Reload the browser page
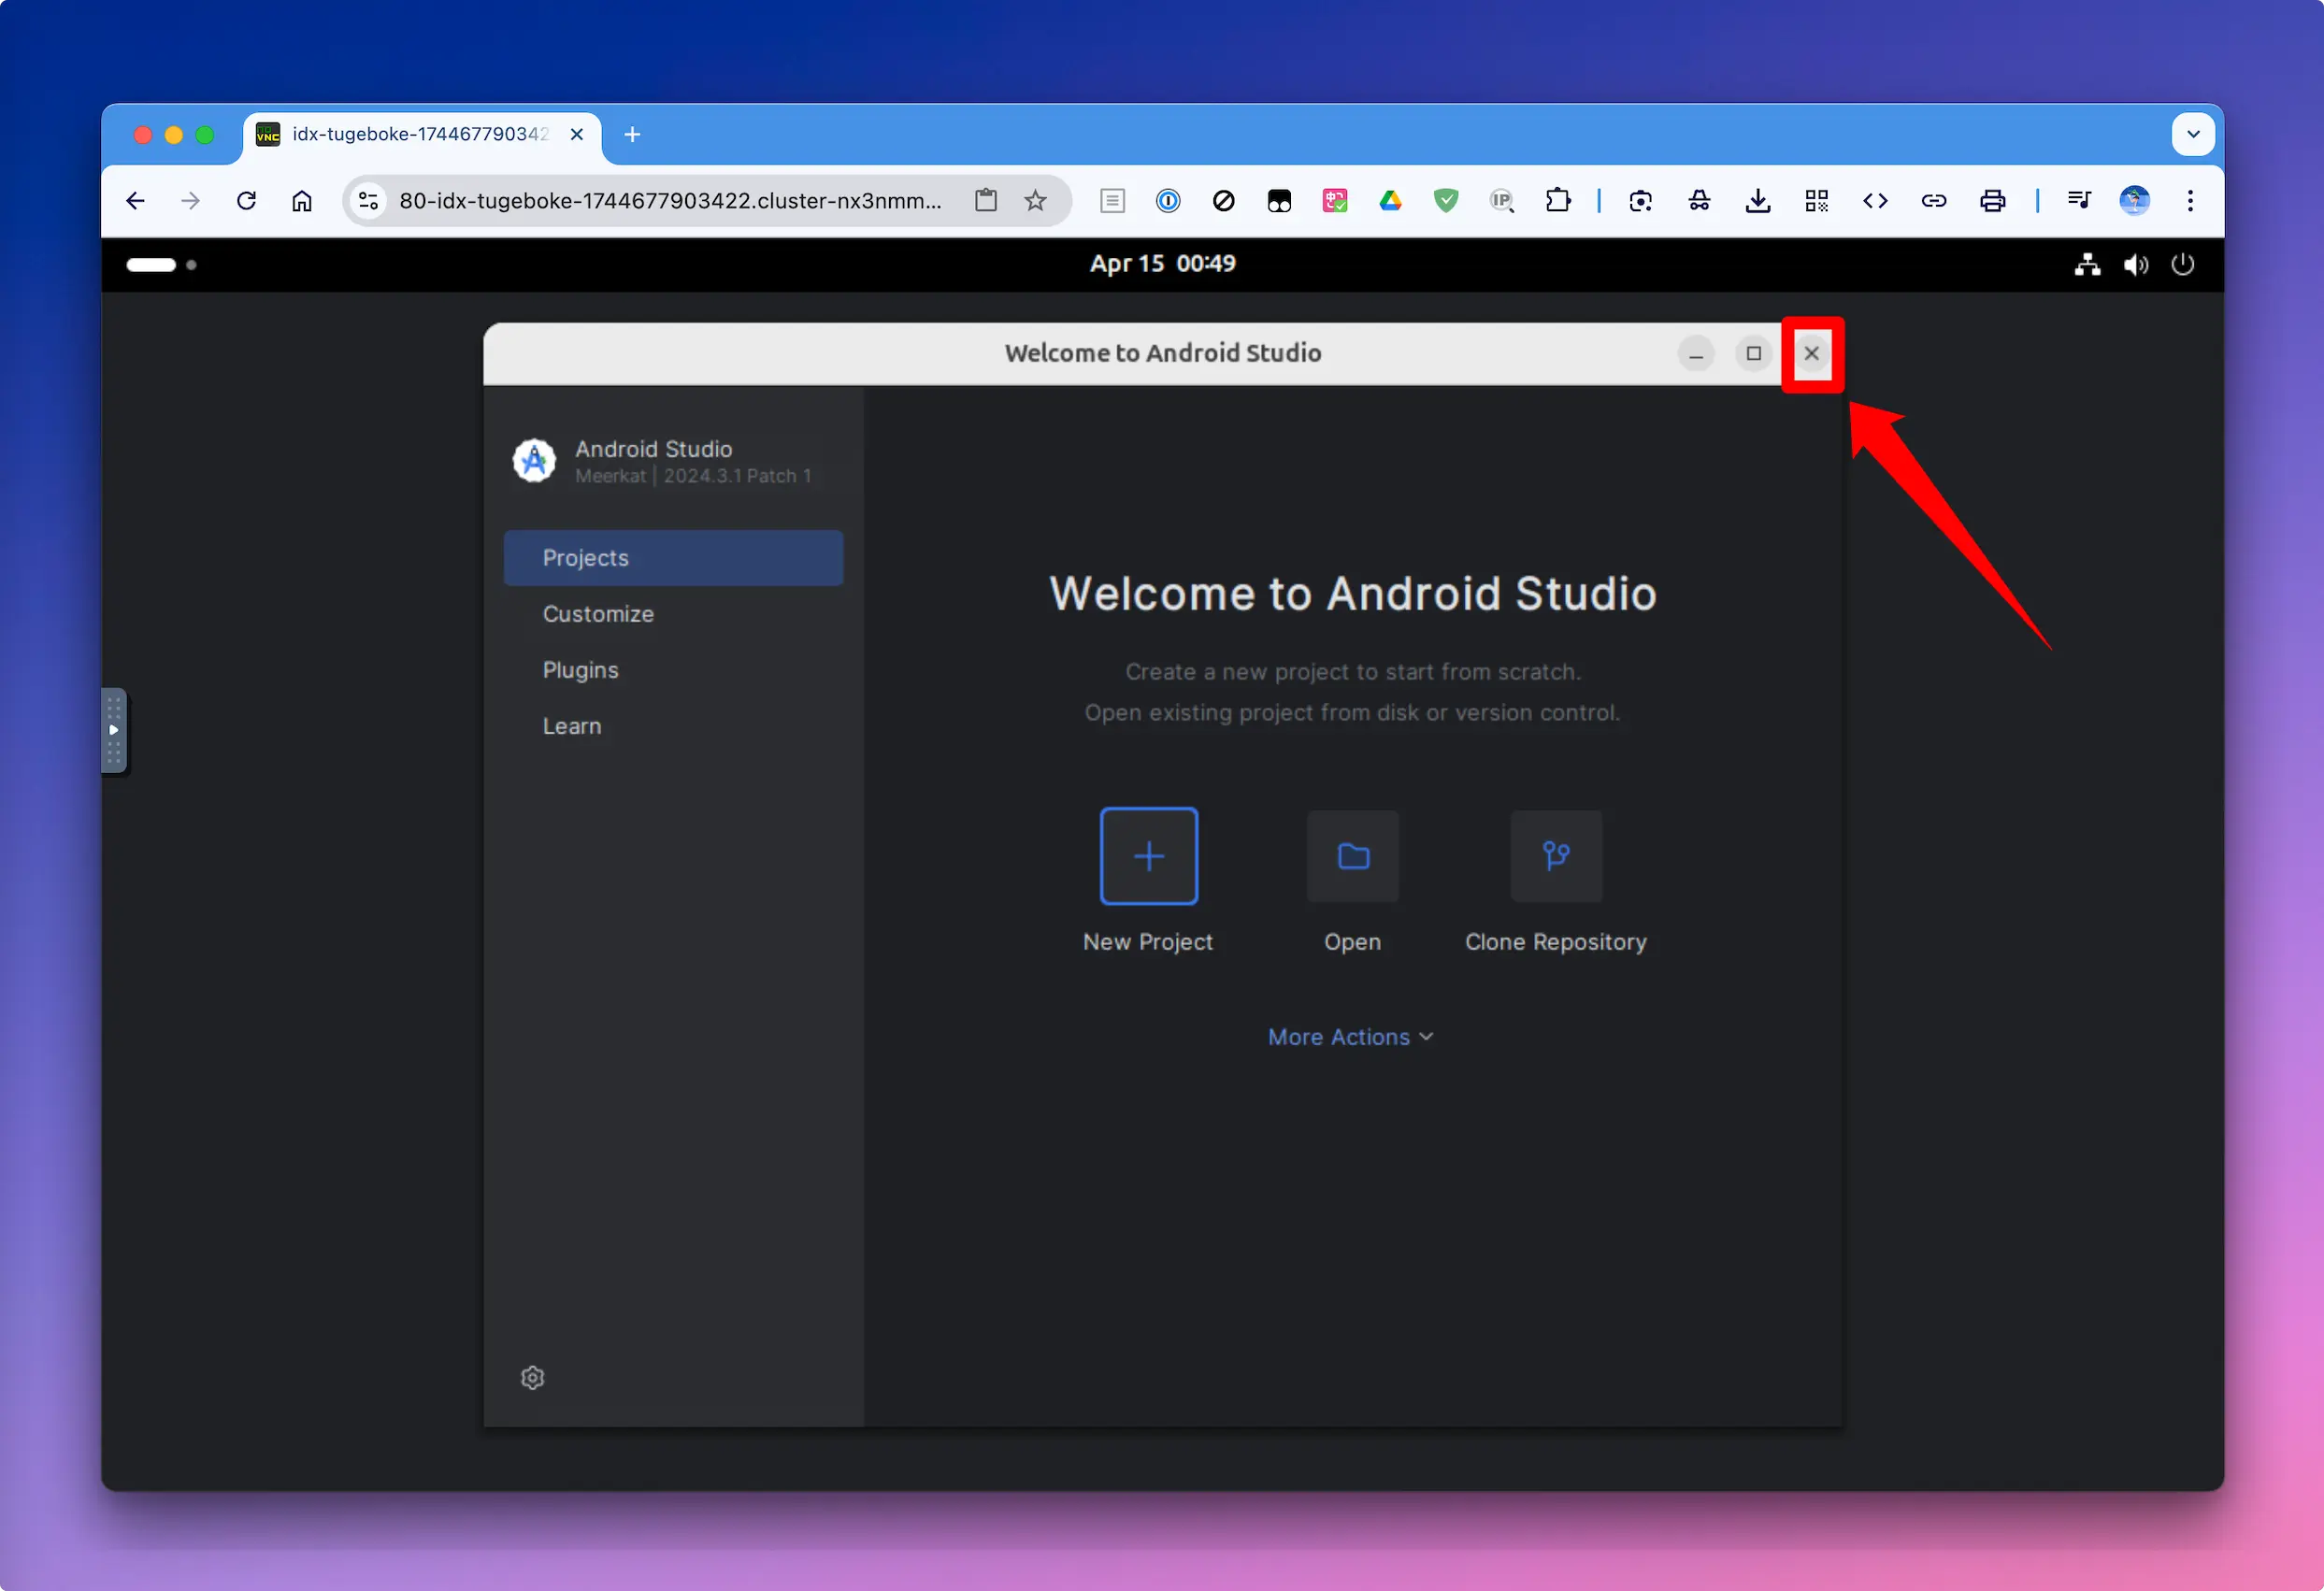Viewport: 2324px width, 1591px height. click(x=246, y=201)
